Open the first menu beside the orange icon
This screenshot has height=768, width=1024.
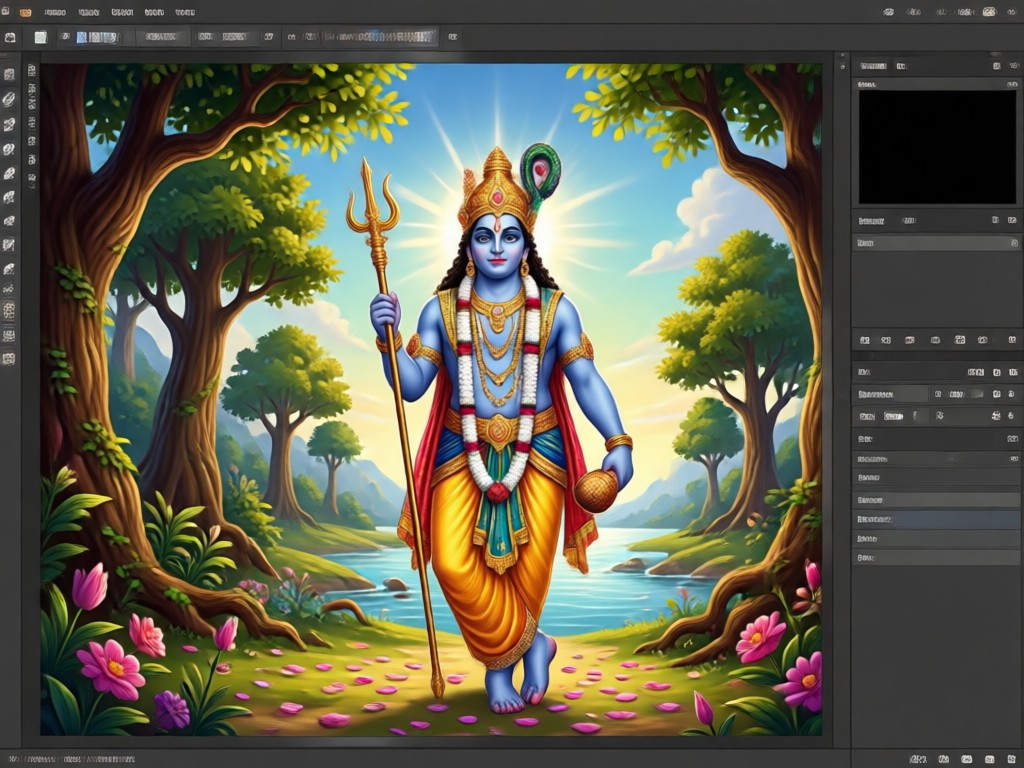[55, 12]
